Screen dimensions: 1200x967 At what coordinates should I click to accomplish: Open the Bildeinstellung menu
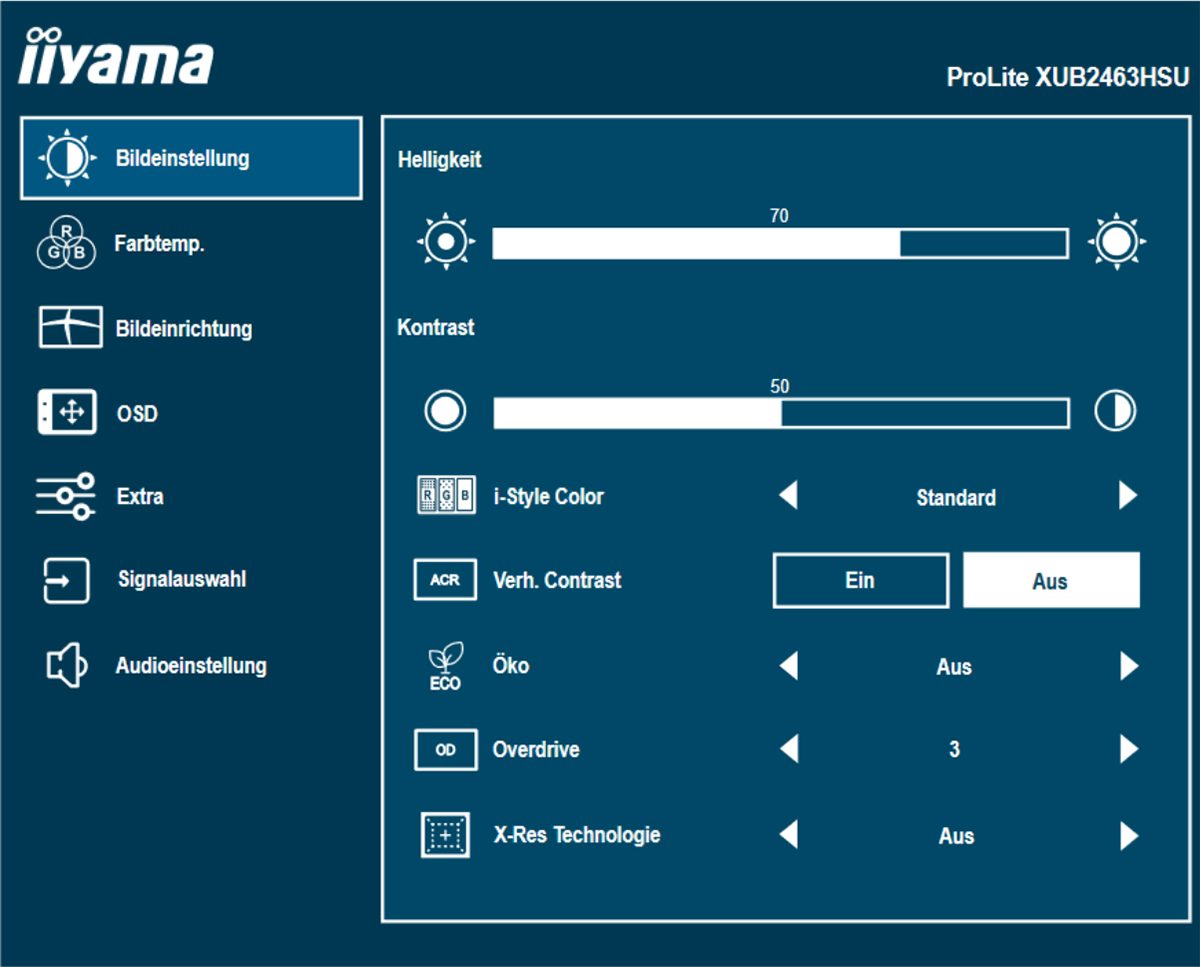191,158
